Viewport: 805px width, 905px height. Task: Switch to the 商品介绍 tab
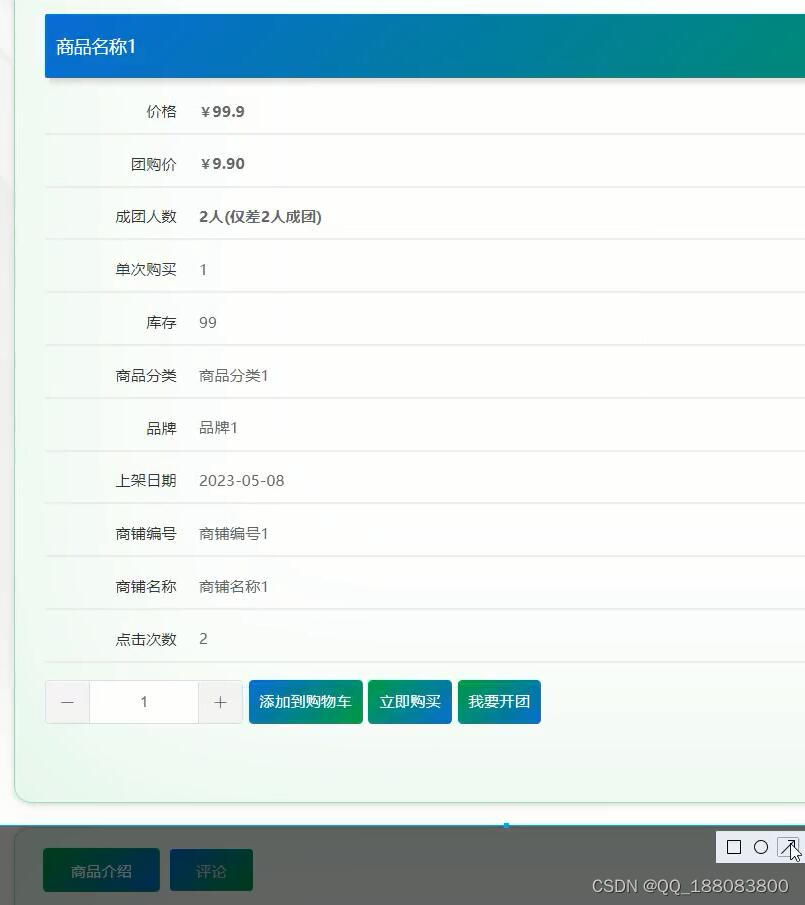click(x=100, y=870)
